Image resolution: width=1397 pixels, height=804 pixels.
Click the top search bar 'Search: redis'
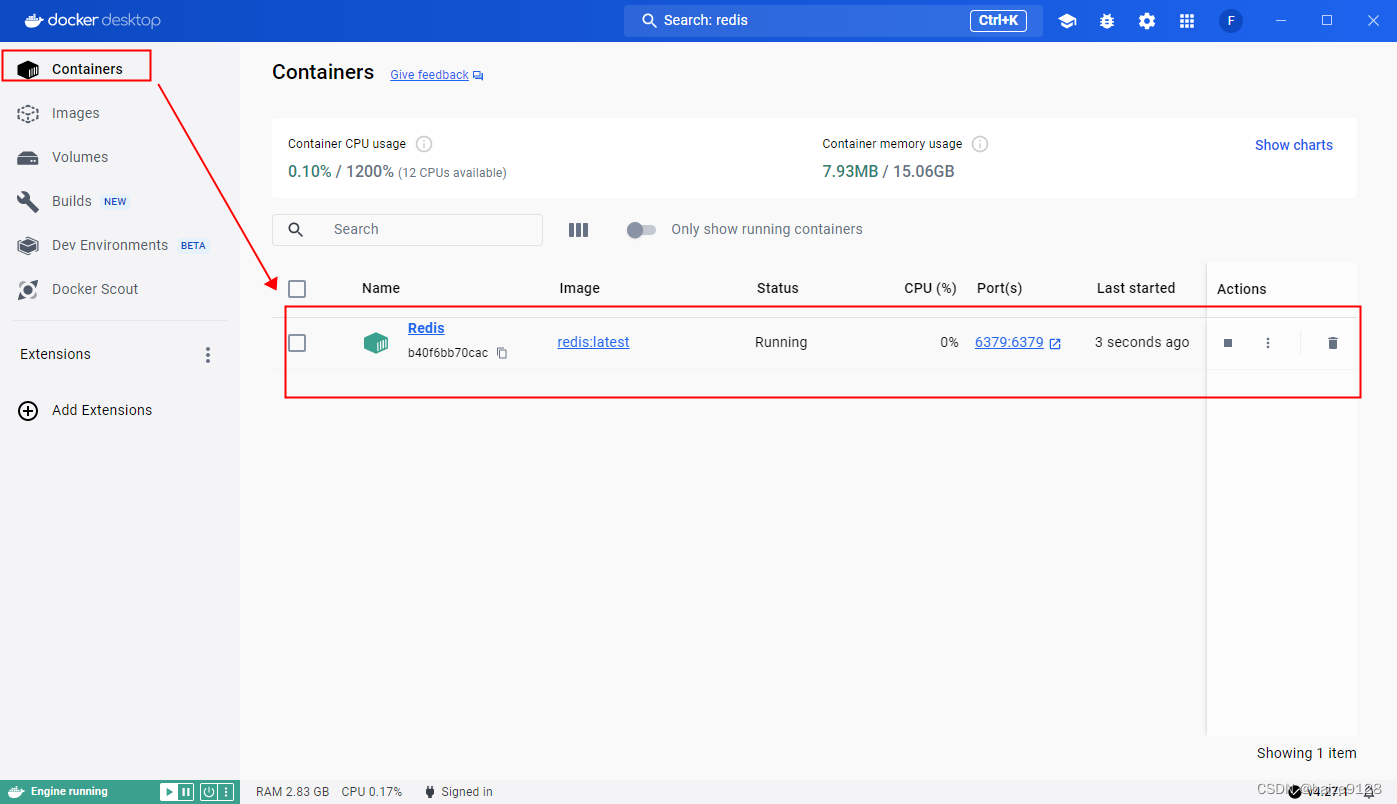833,21
